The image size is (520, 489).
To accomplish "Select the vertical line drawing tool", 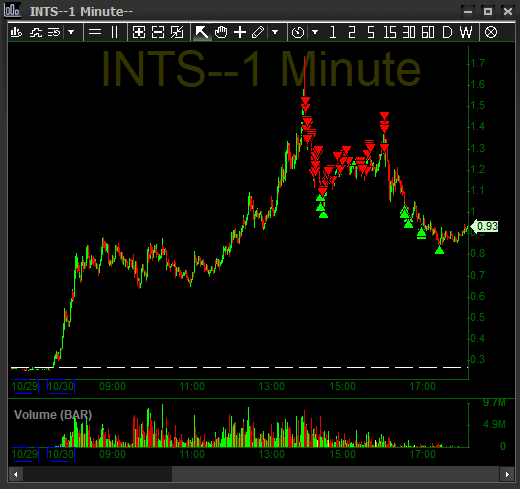I will [114, 32].
